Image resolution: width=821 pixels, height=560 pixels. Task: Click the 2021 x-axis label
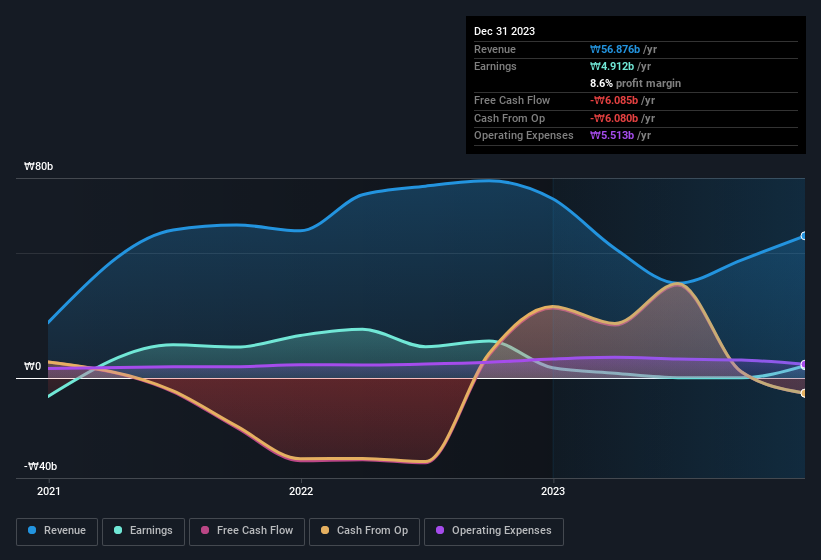49,491
